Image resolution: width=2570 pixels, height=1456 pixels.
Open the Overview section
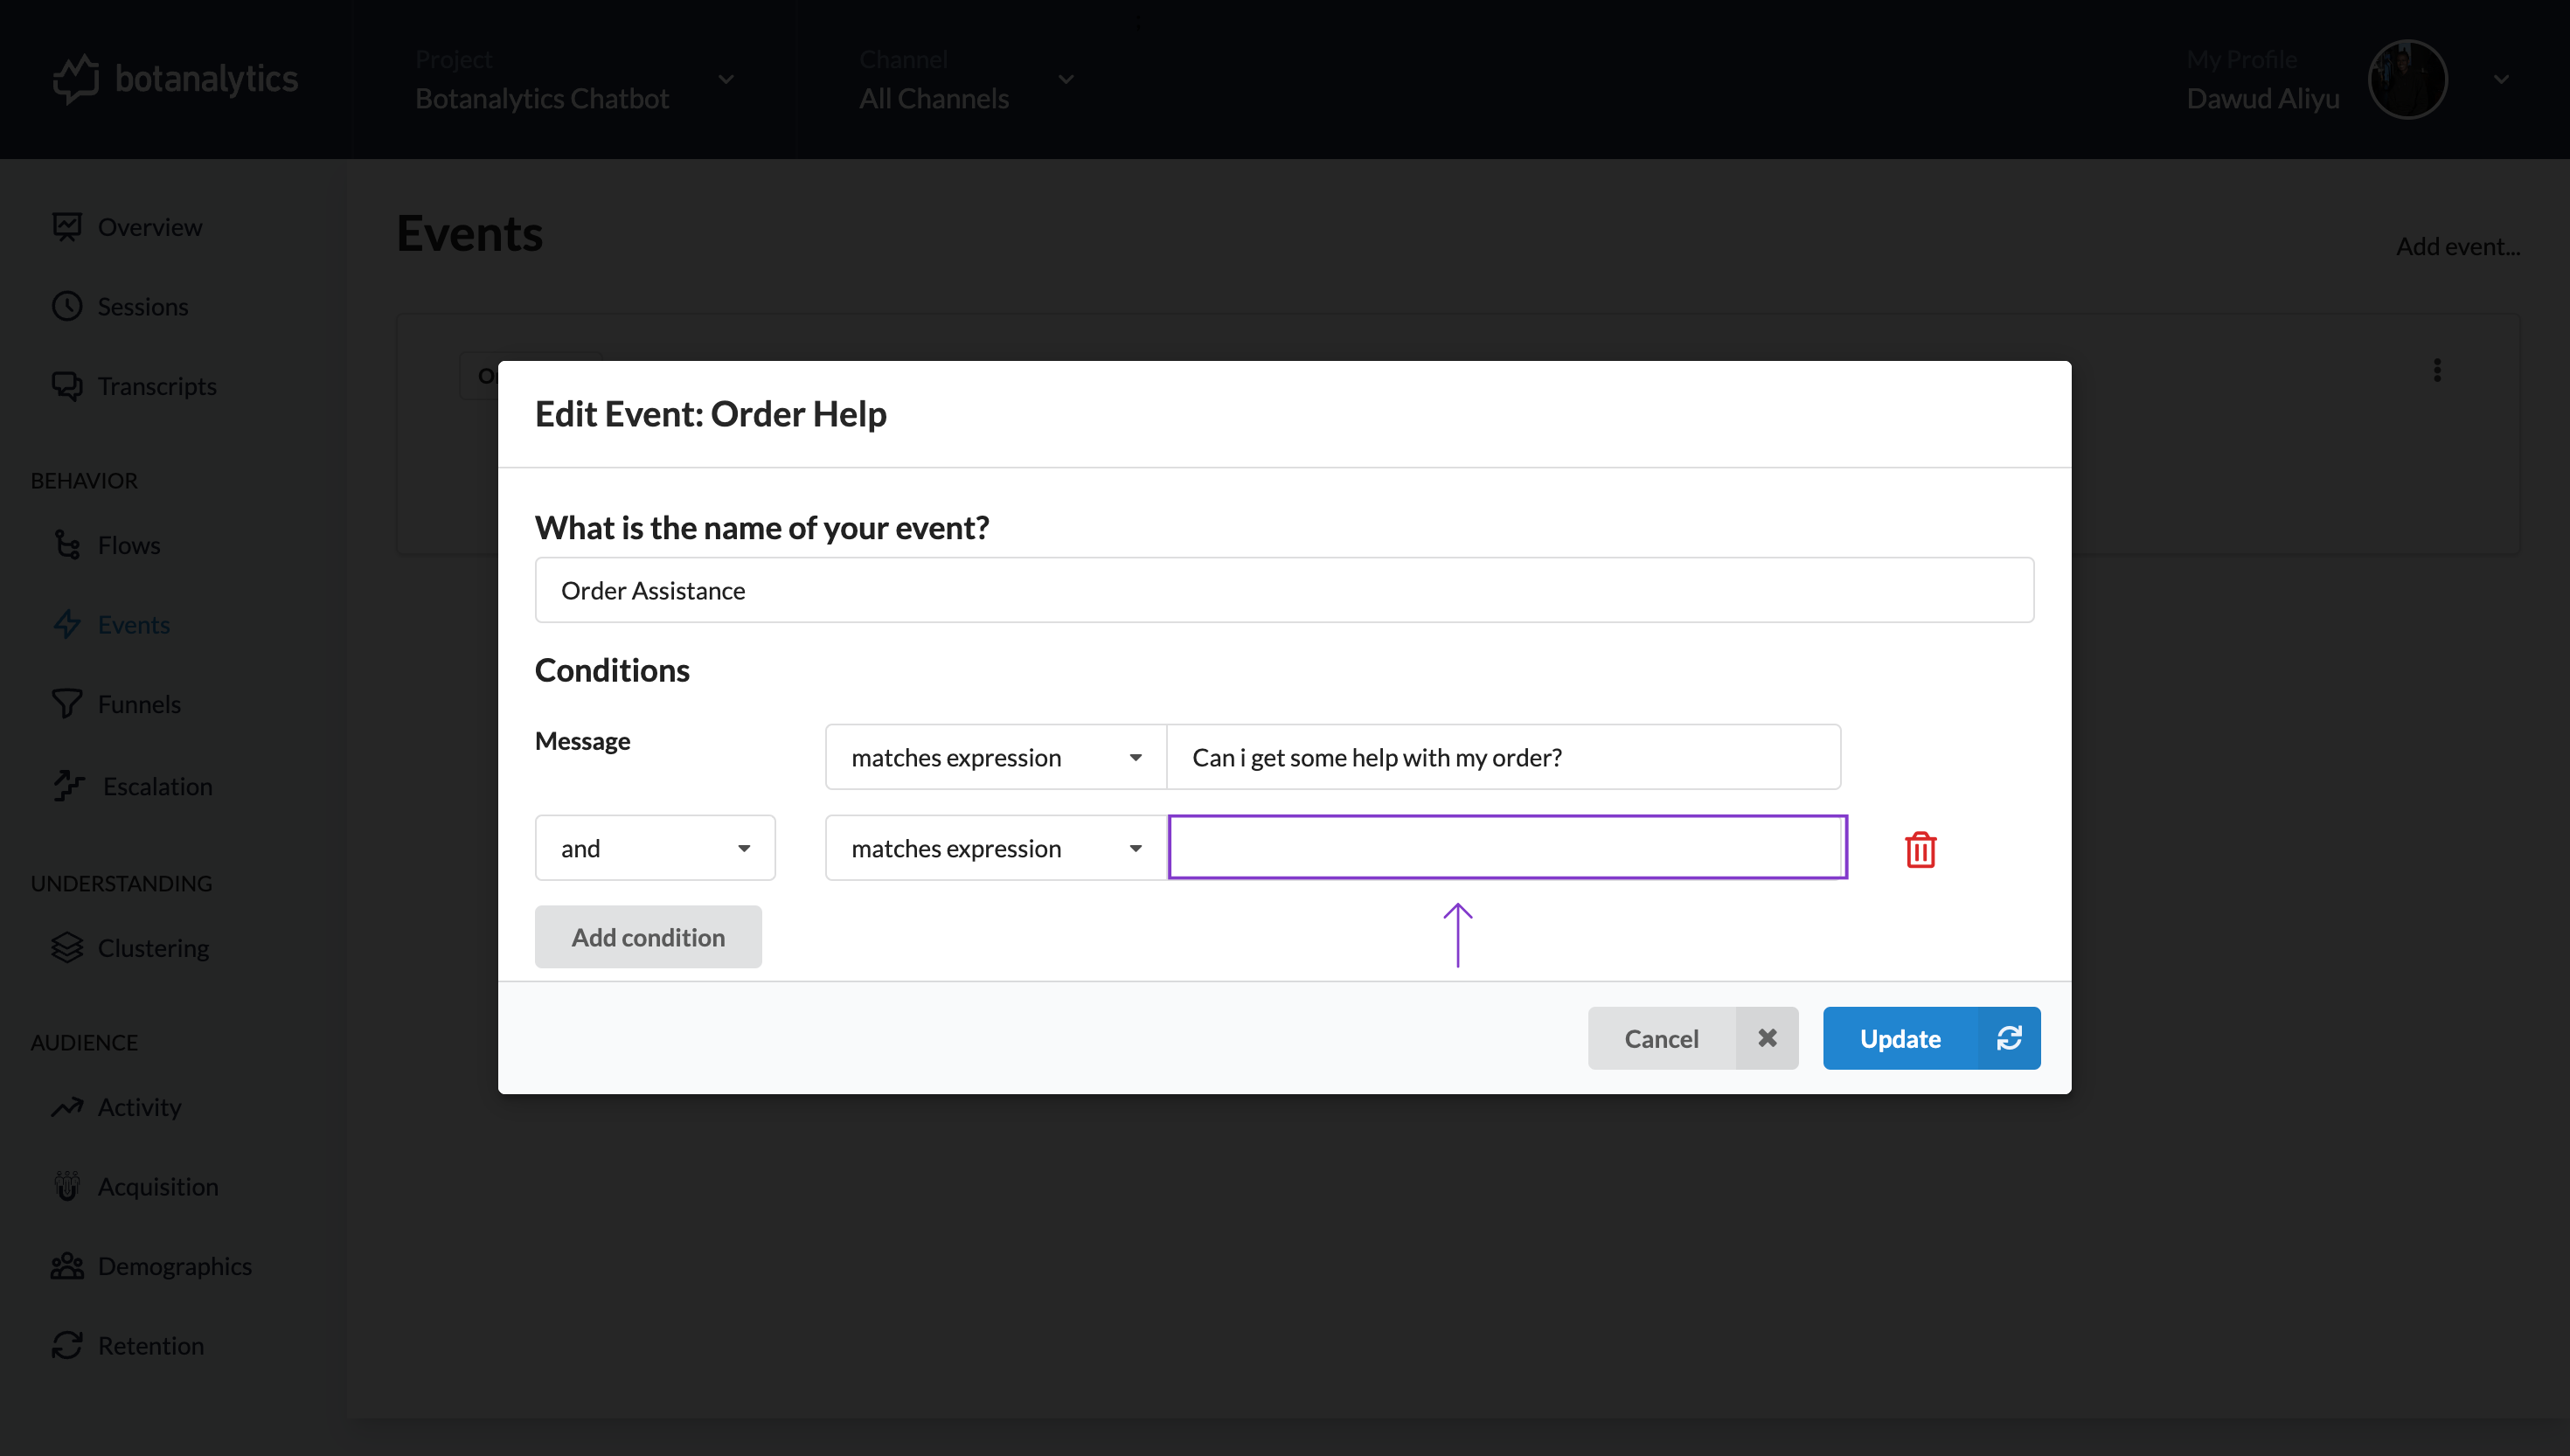click(x=150, y=225)
